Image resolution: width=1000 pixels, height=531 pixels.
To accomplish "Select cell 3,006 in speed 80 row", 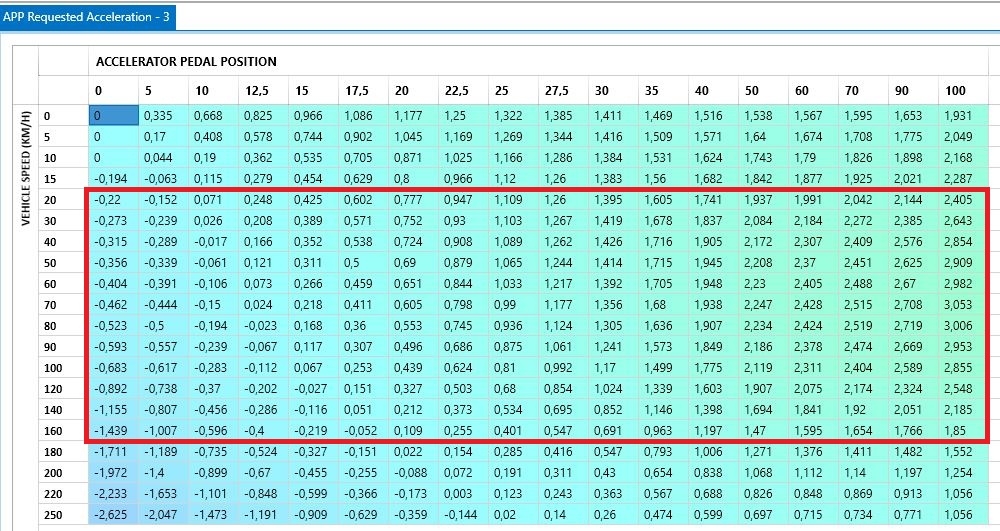I will (x=963, y=326).
